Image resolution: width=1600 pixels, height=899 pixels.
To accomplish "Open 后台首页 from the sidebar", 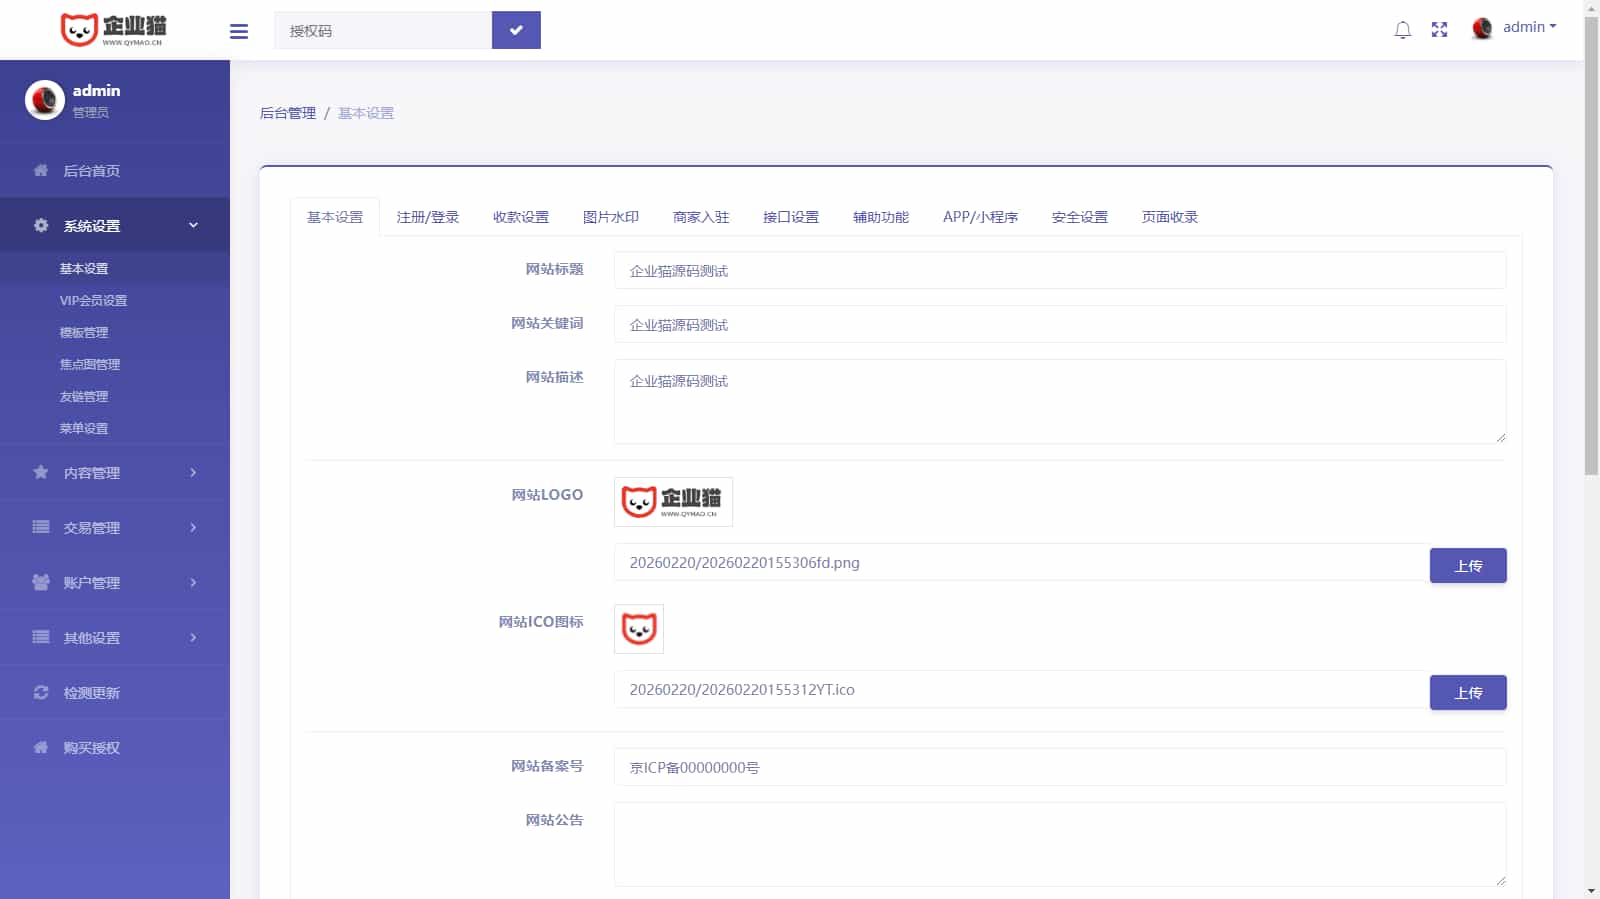I will 92,171.
